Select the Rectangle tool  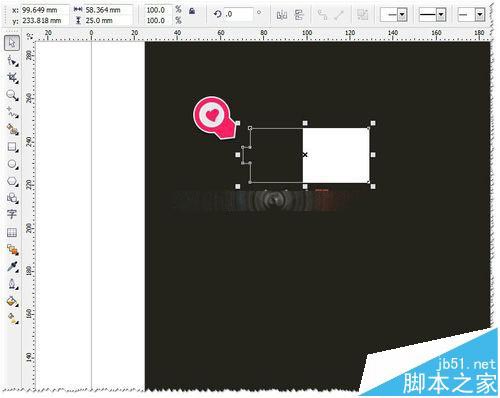12,147
